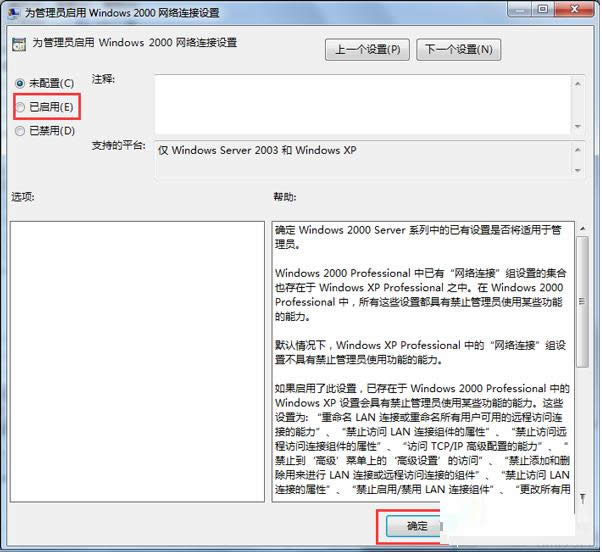Viewport: 602px width, 552px height.
Task: Select the 已启用(E) radio option
Action: coord(20,107)
